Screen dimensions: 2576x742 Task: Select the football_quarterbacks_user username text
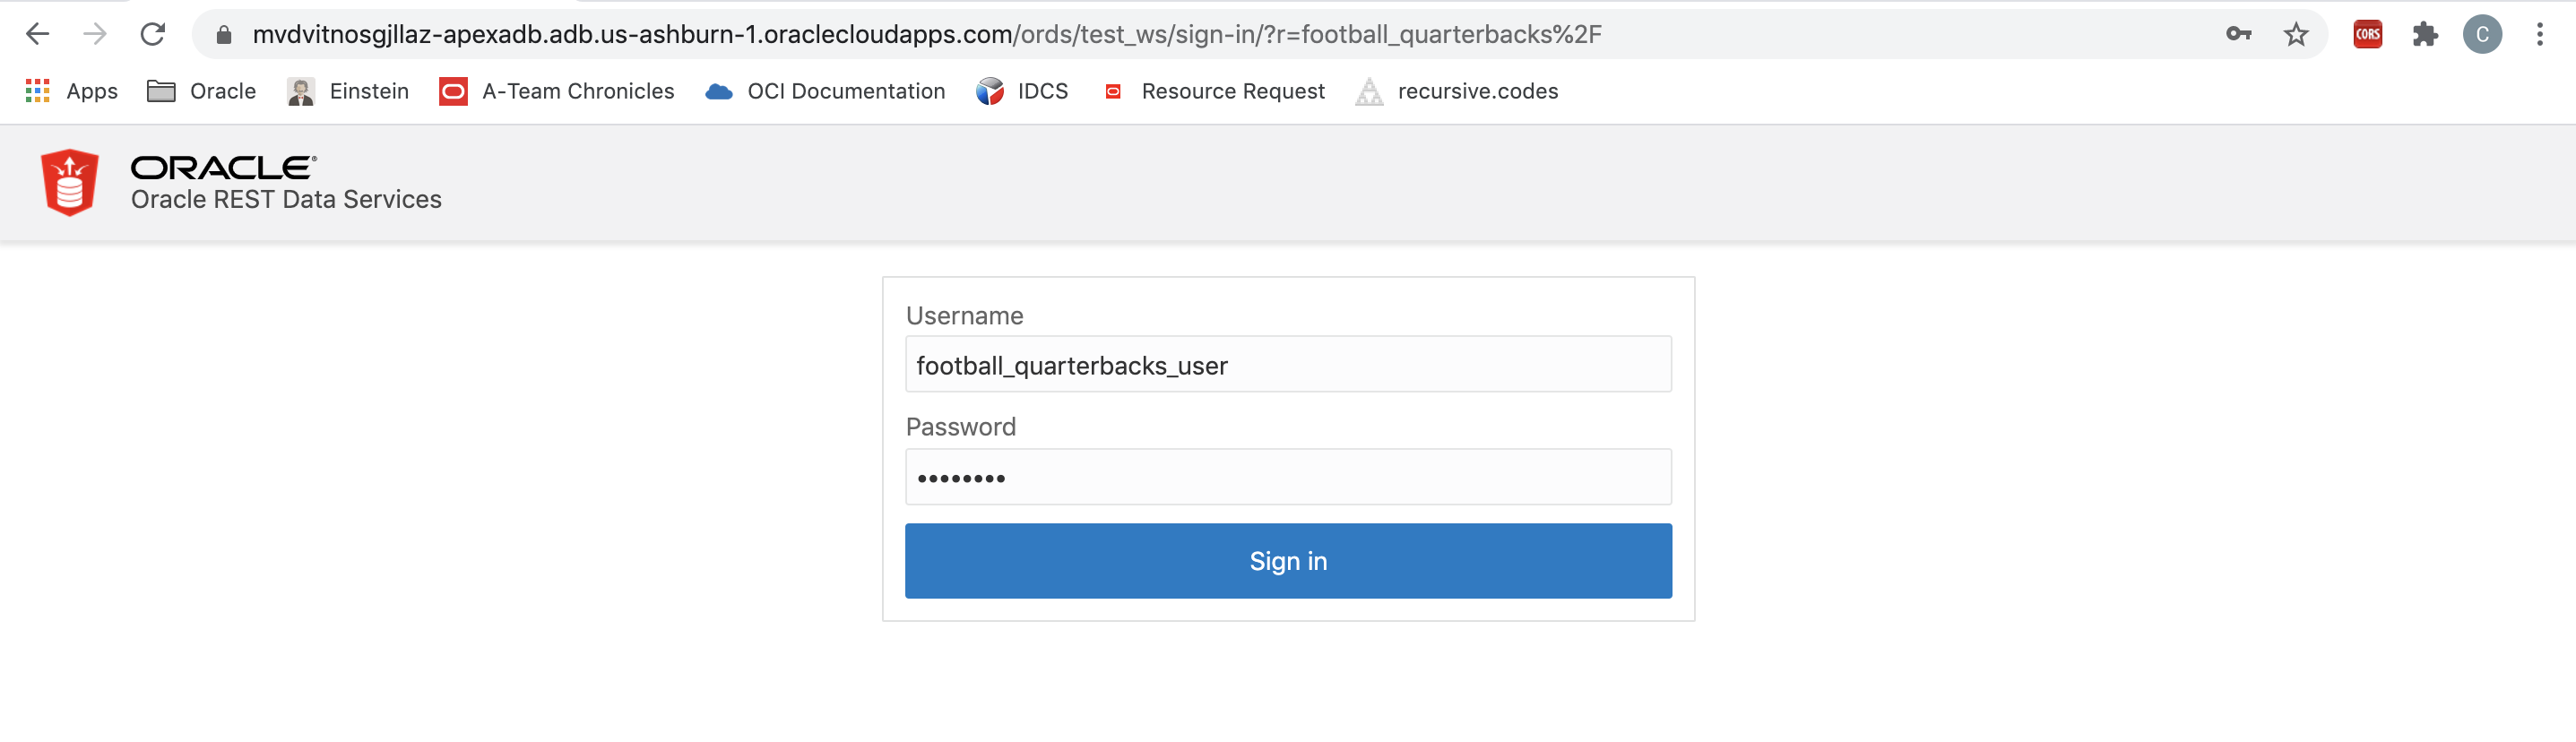[1071, 365]
